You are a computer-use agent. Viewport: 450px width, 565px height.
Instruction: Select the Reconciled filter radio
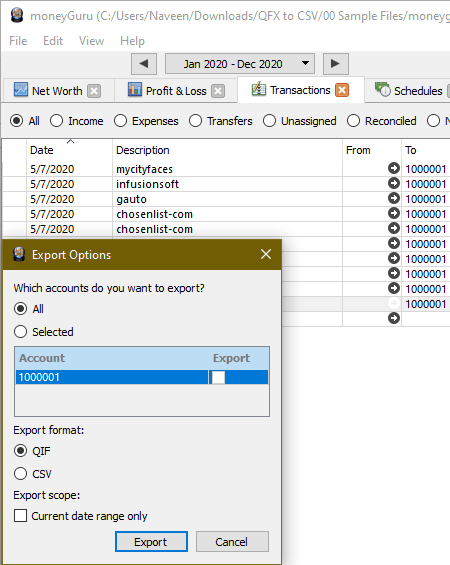[x=353, y=121]
